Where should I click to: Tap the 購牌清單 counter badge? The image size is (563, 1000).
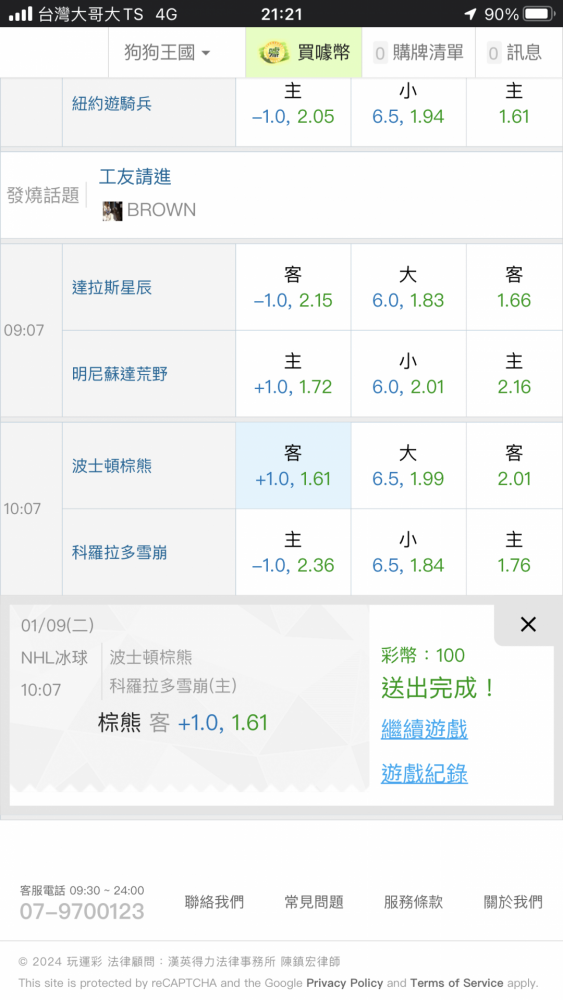381,53
